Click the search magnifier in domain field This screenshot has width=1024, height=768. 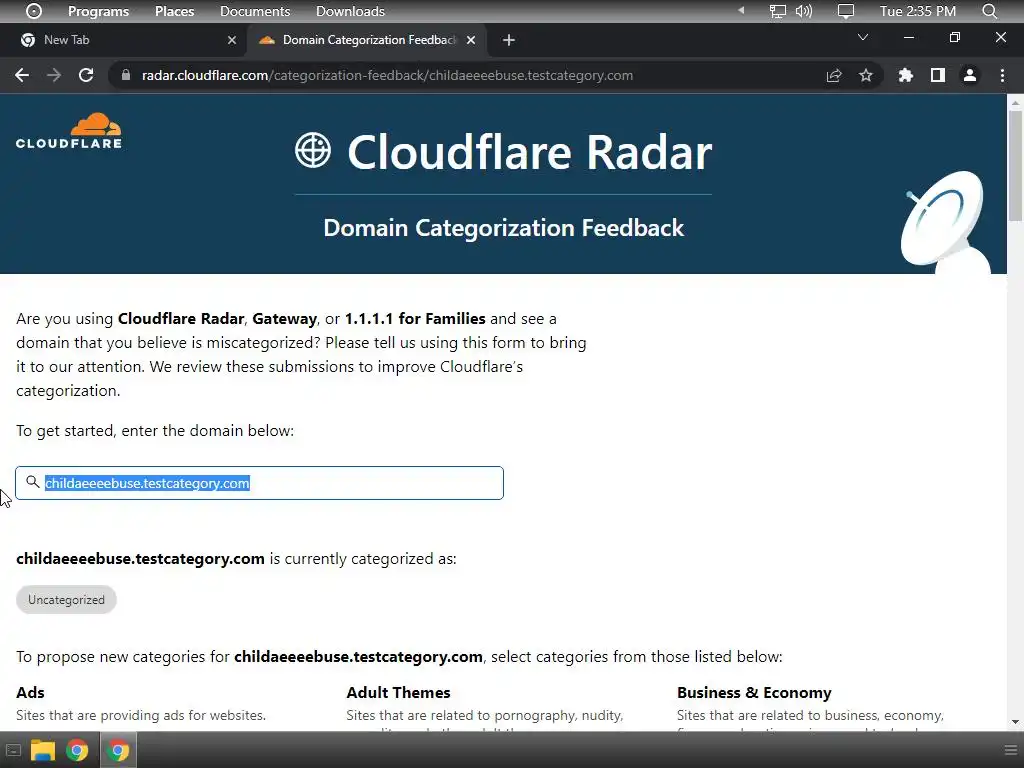click(33, 482)
